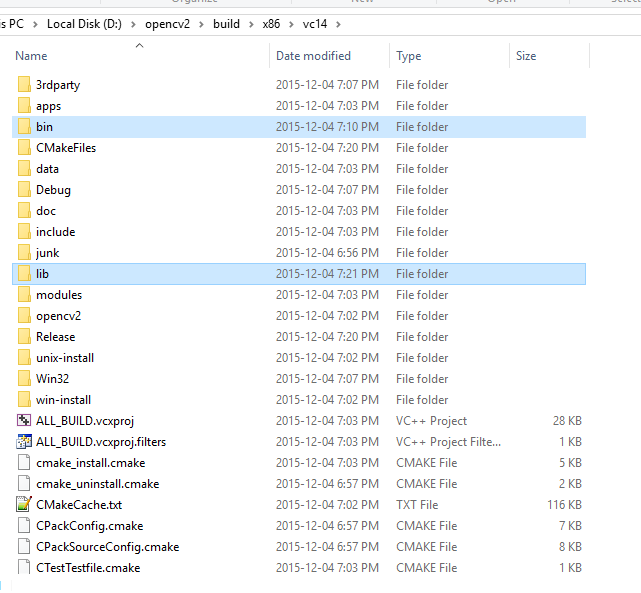Click the 3rdparty folder icon
This screenshot has width=641, height=593.
point(24,85)
